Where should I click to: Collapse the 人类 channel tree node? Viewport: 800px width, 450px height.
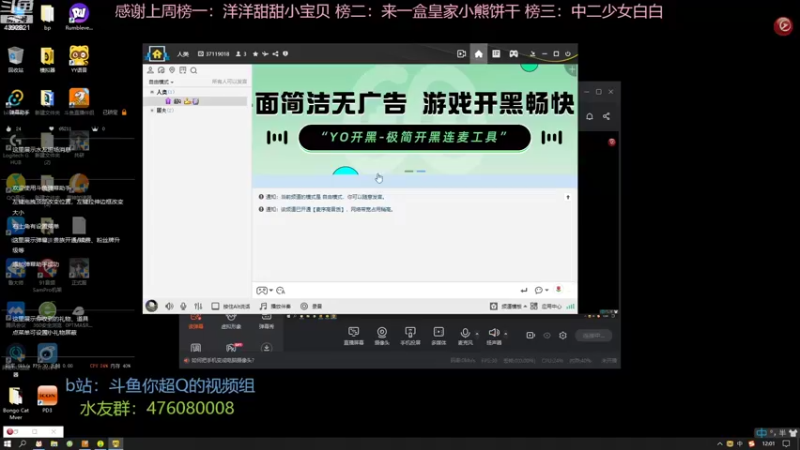[x=152, y=92]
